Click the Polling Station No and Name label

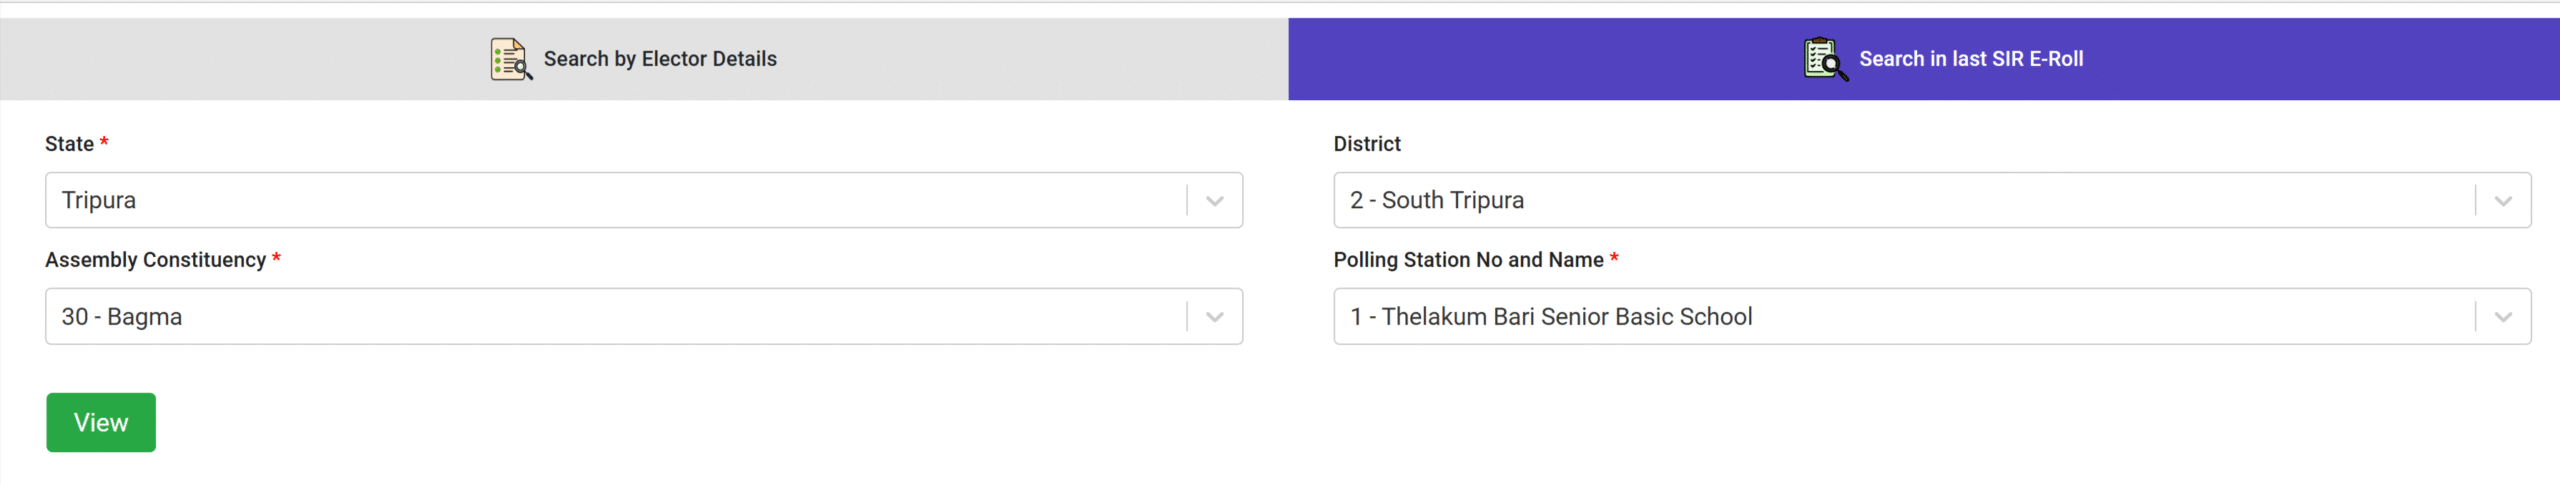pos(1468,260)
